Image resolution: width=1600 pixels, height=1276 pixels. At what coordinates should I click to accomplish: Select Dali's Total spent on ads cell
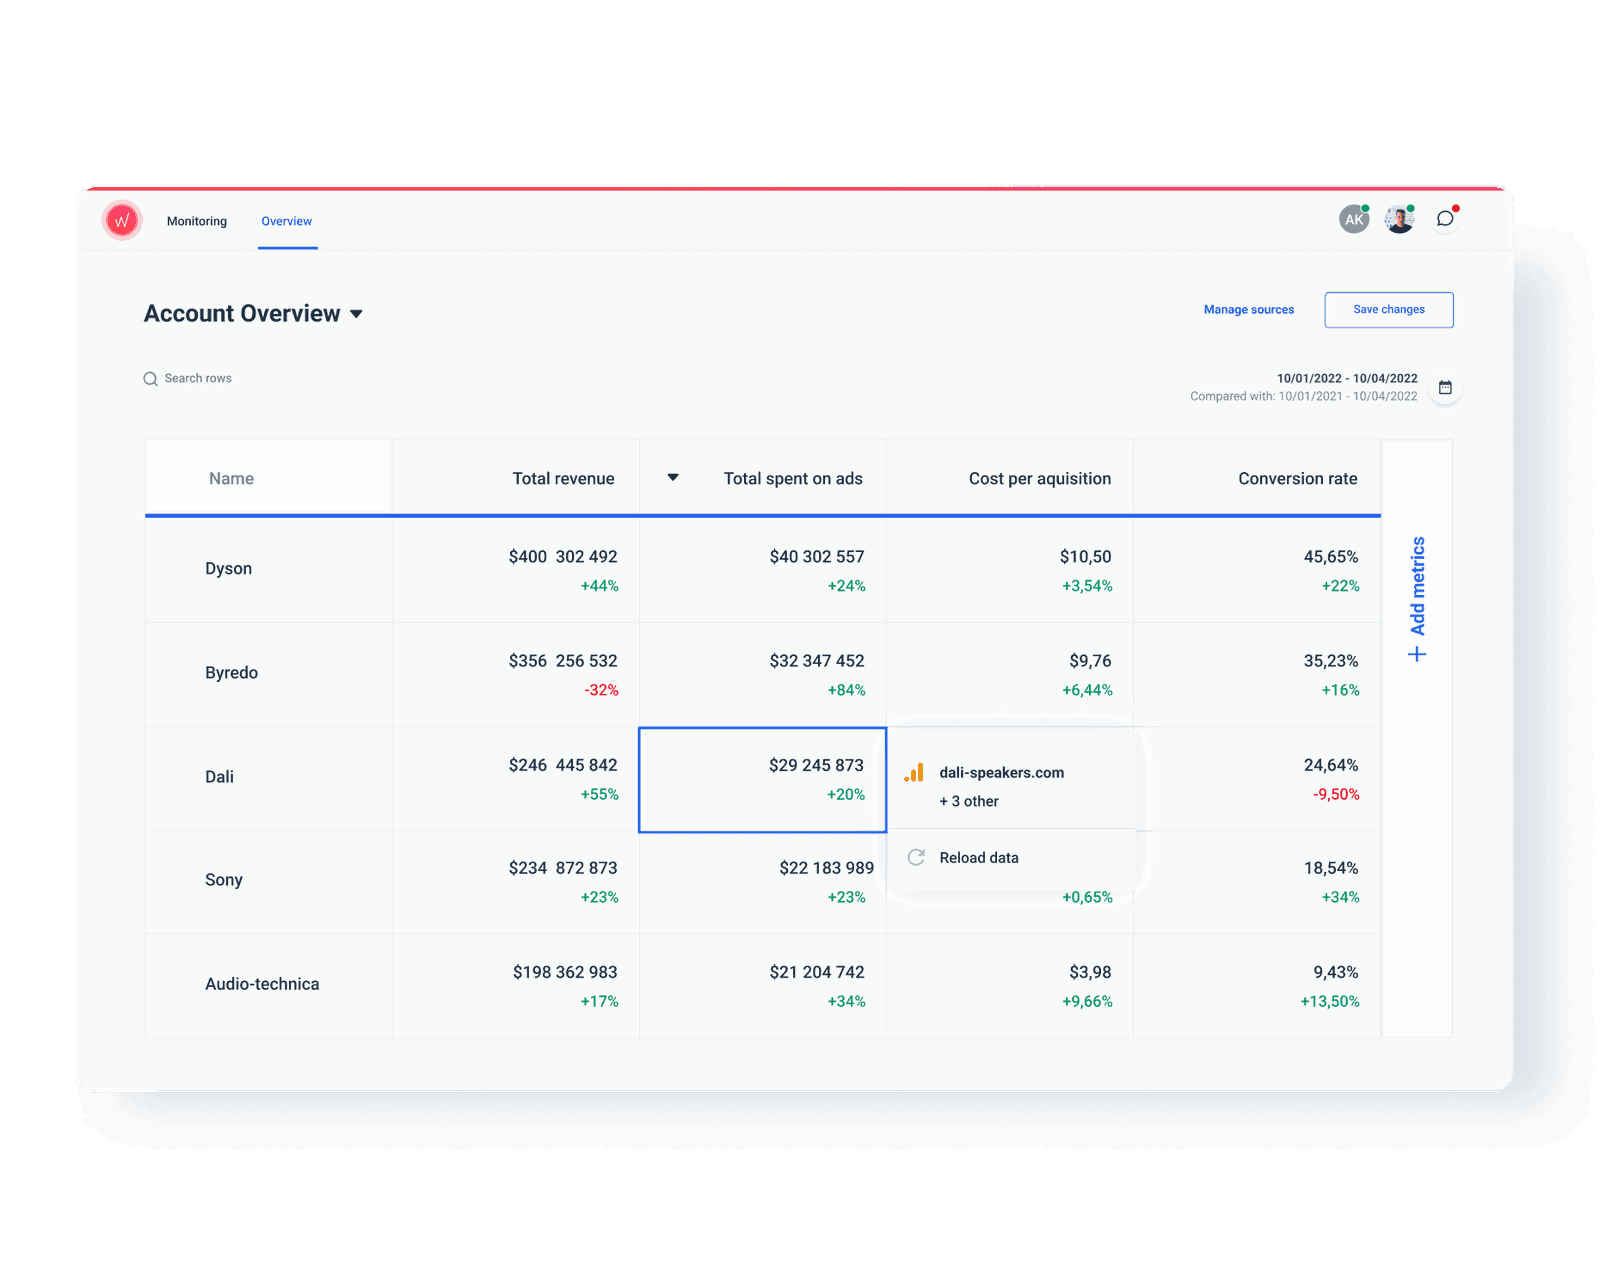tap(763, 779)
